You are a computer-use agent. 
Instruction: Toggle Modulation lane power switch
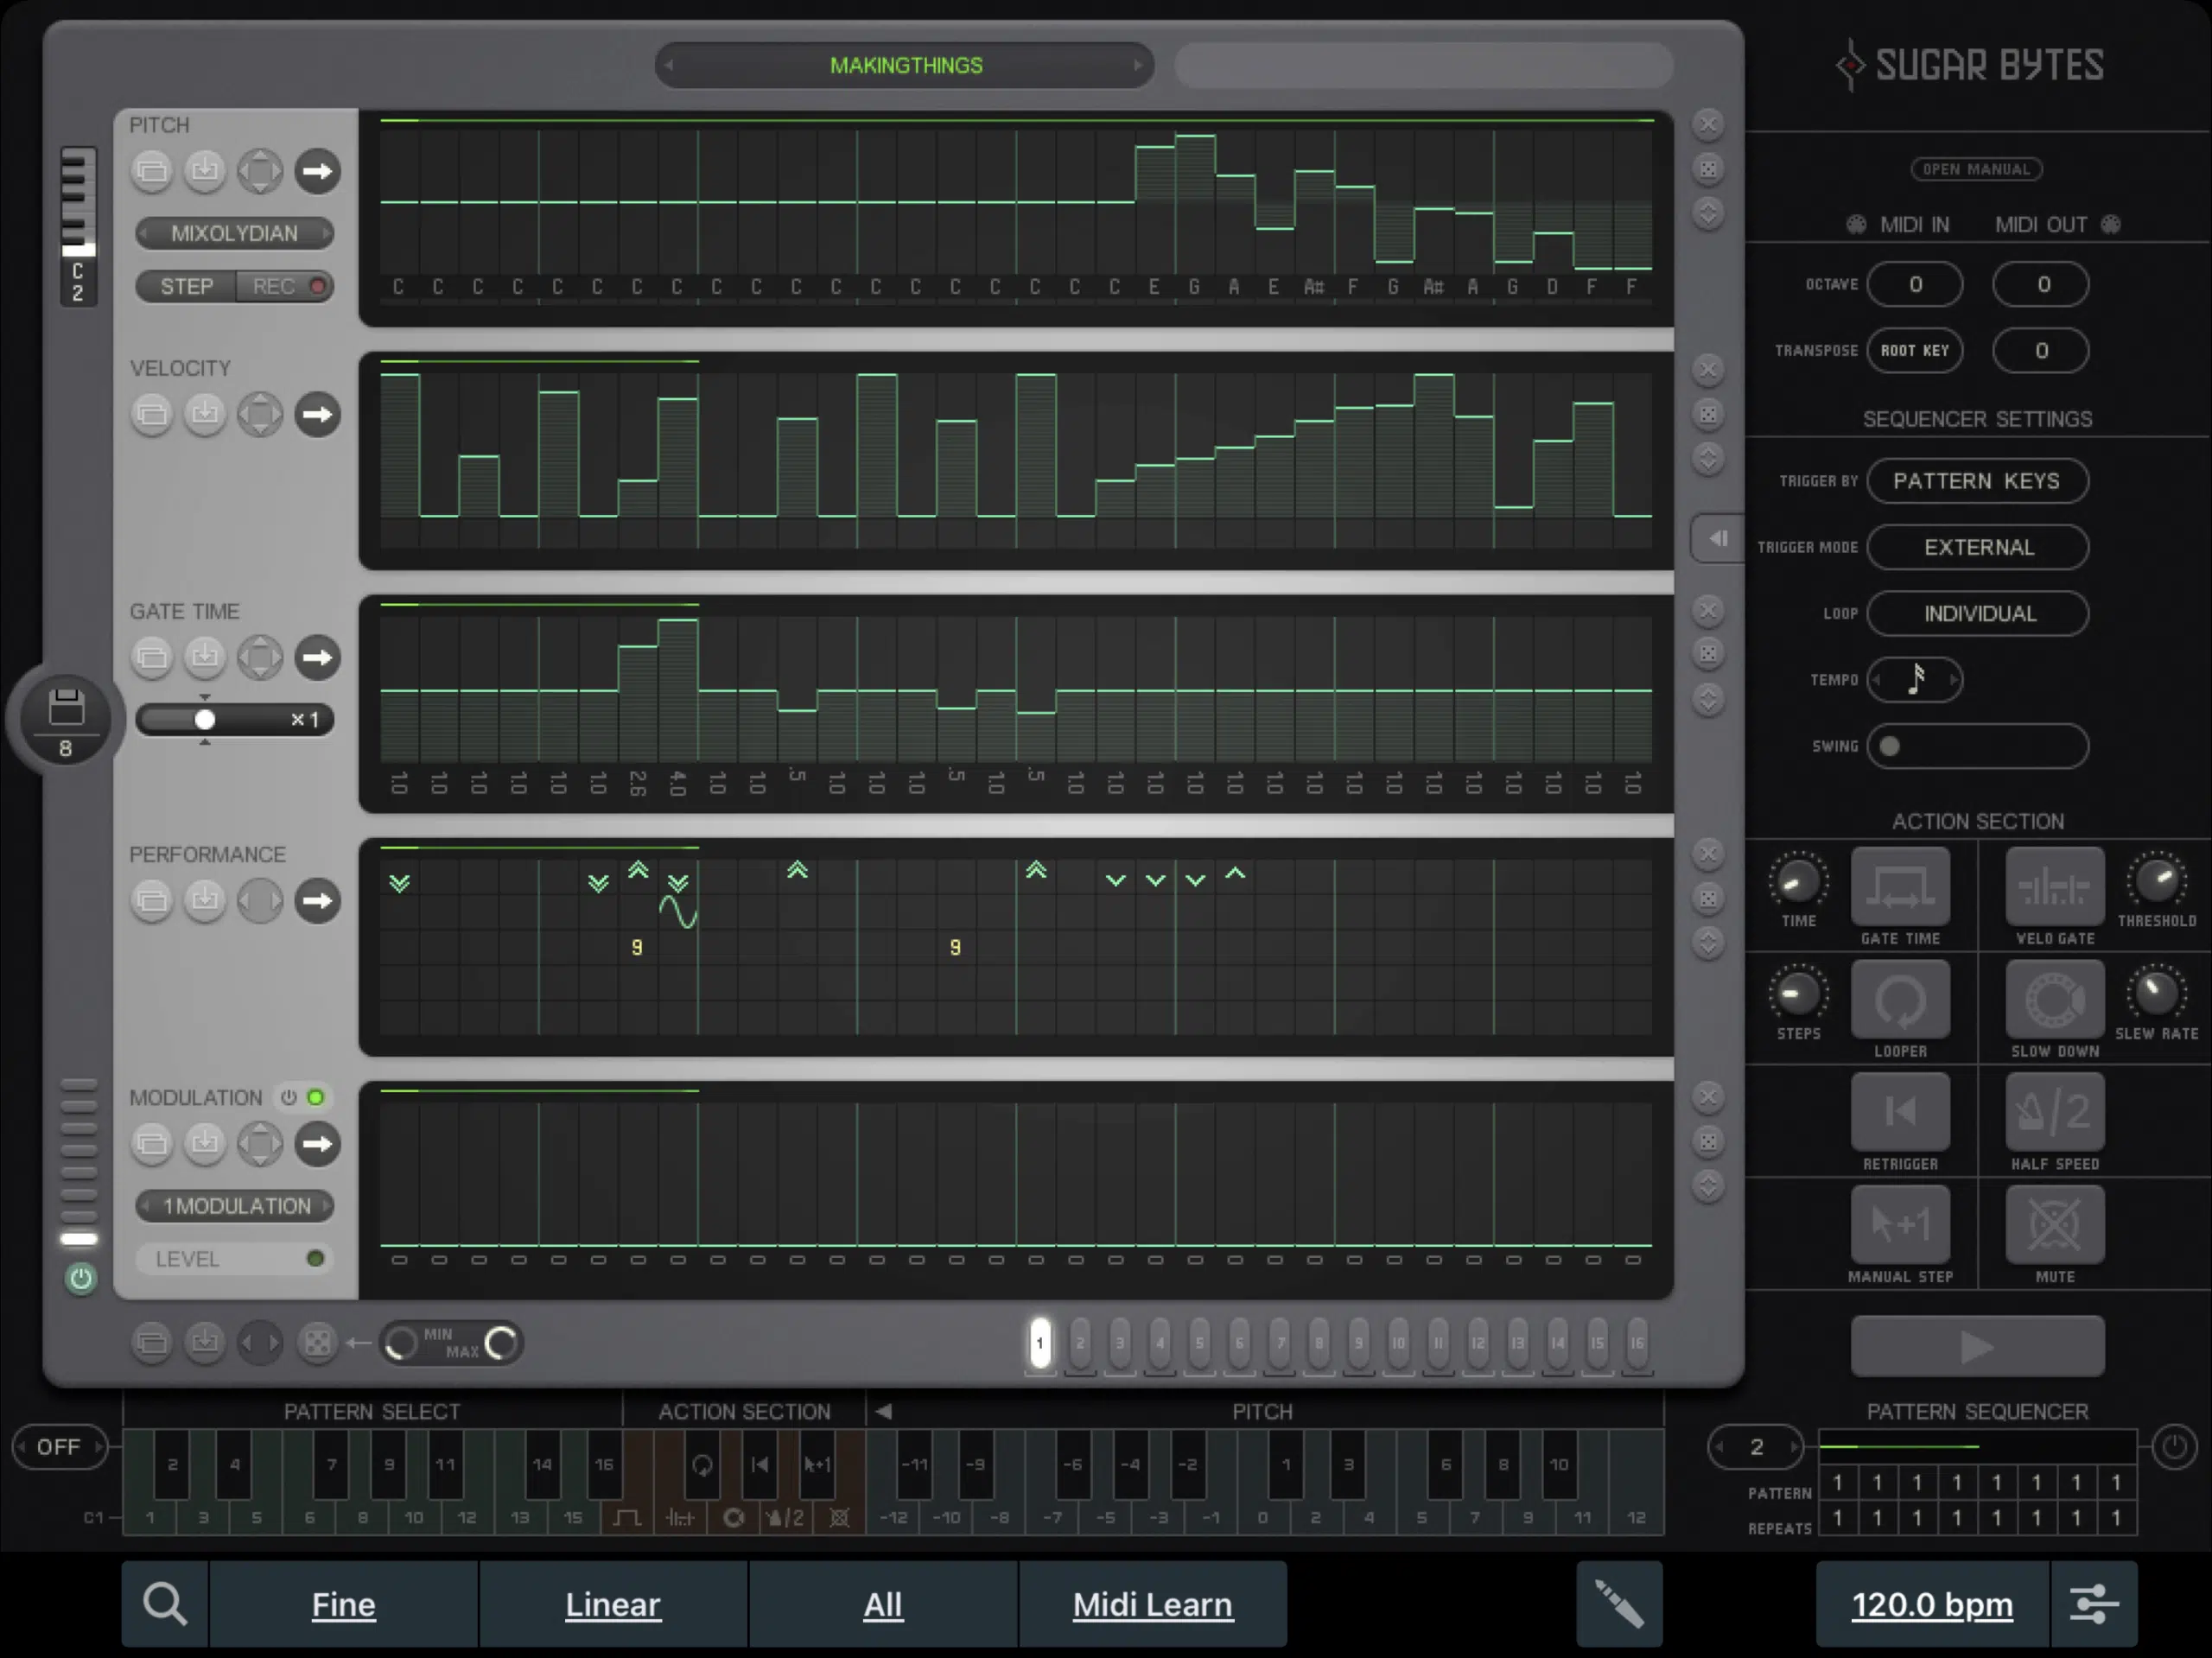tap(288, 1097)
